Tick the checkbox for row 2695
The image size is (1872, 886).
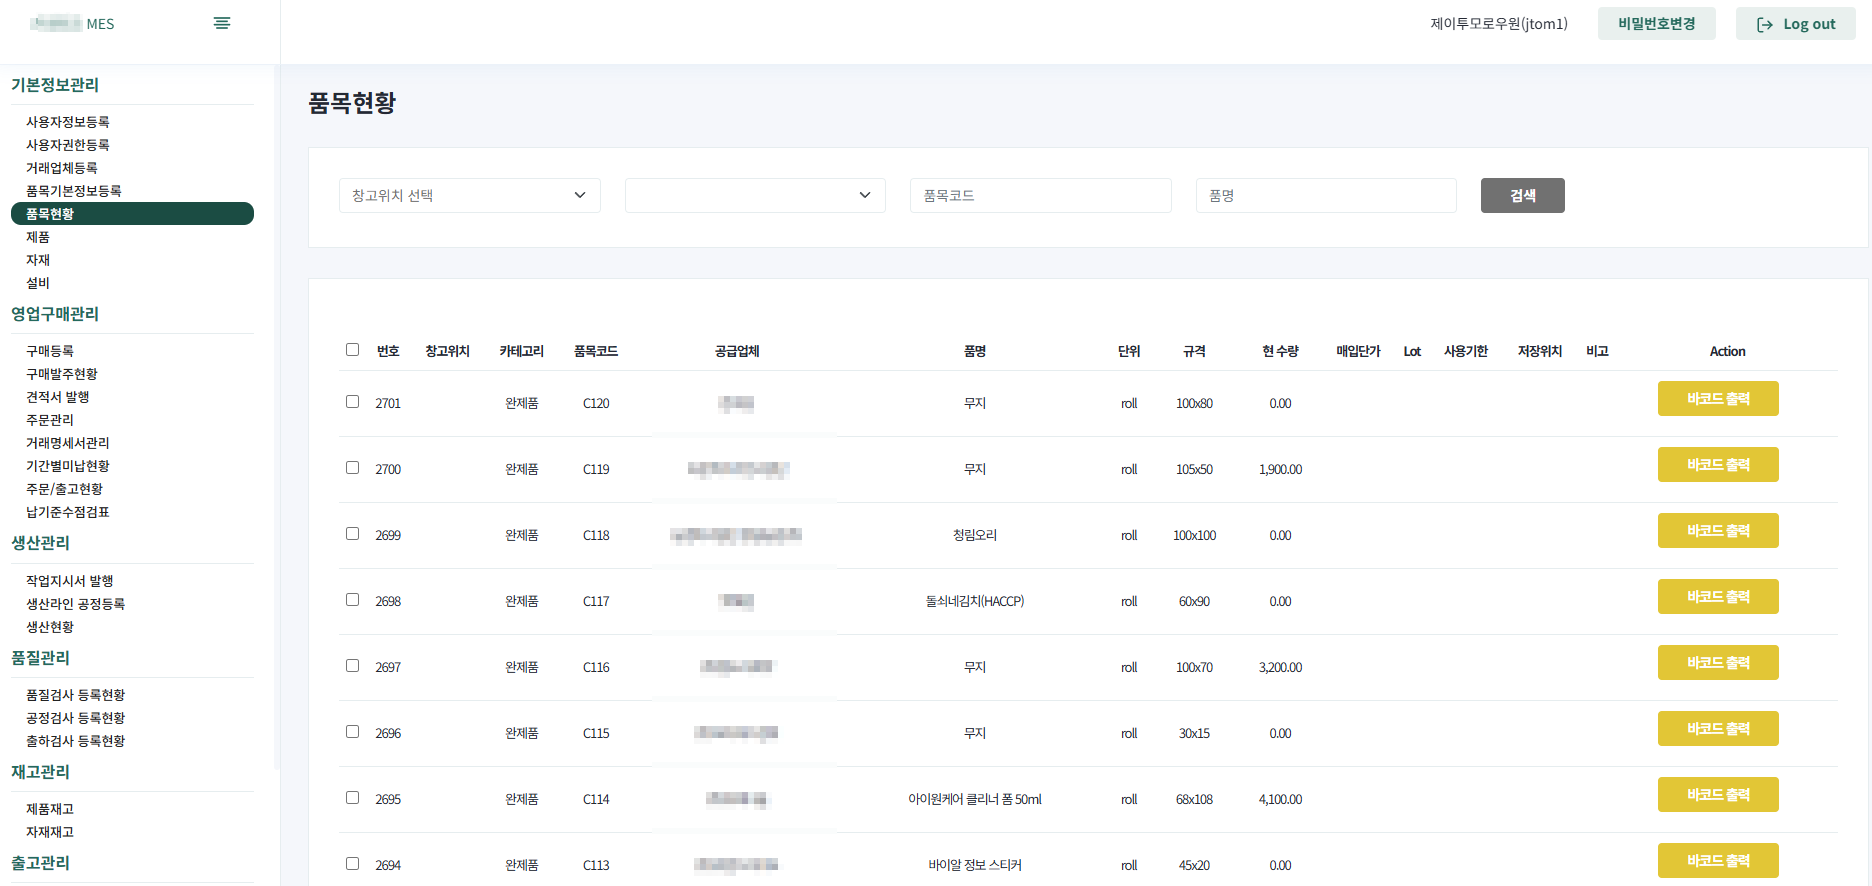click(352, 798)
